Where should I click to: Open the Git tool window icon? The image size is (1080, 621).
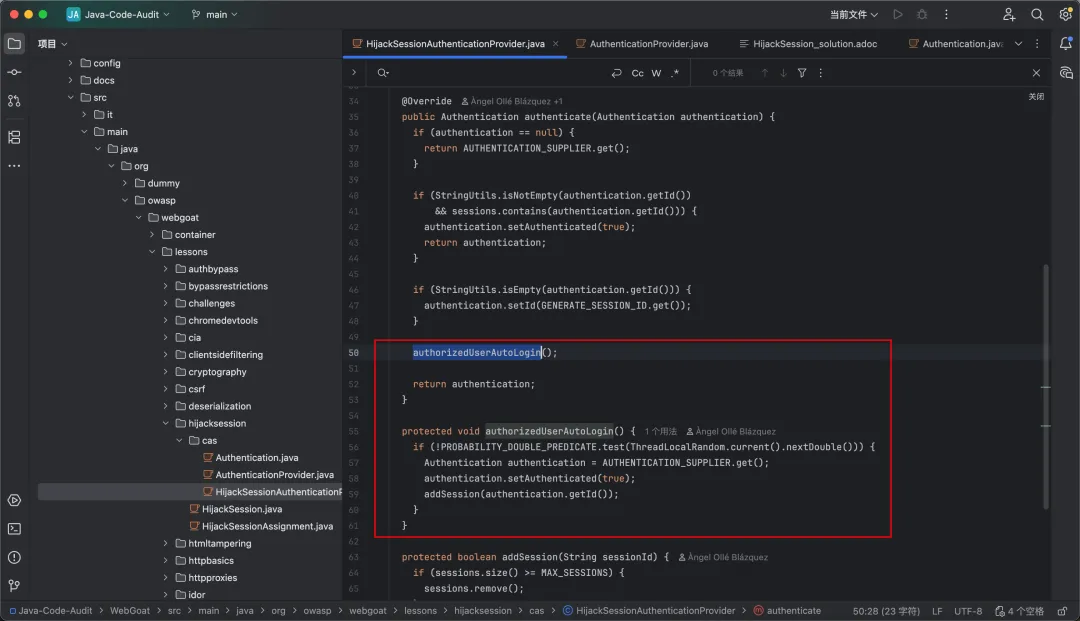click(14, 585)
